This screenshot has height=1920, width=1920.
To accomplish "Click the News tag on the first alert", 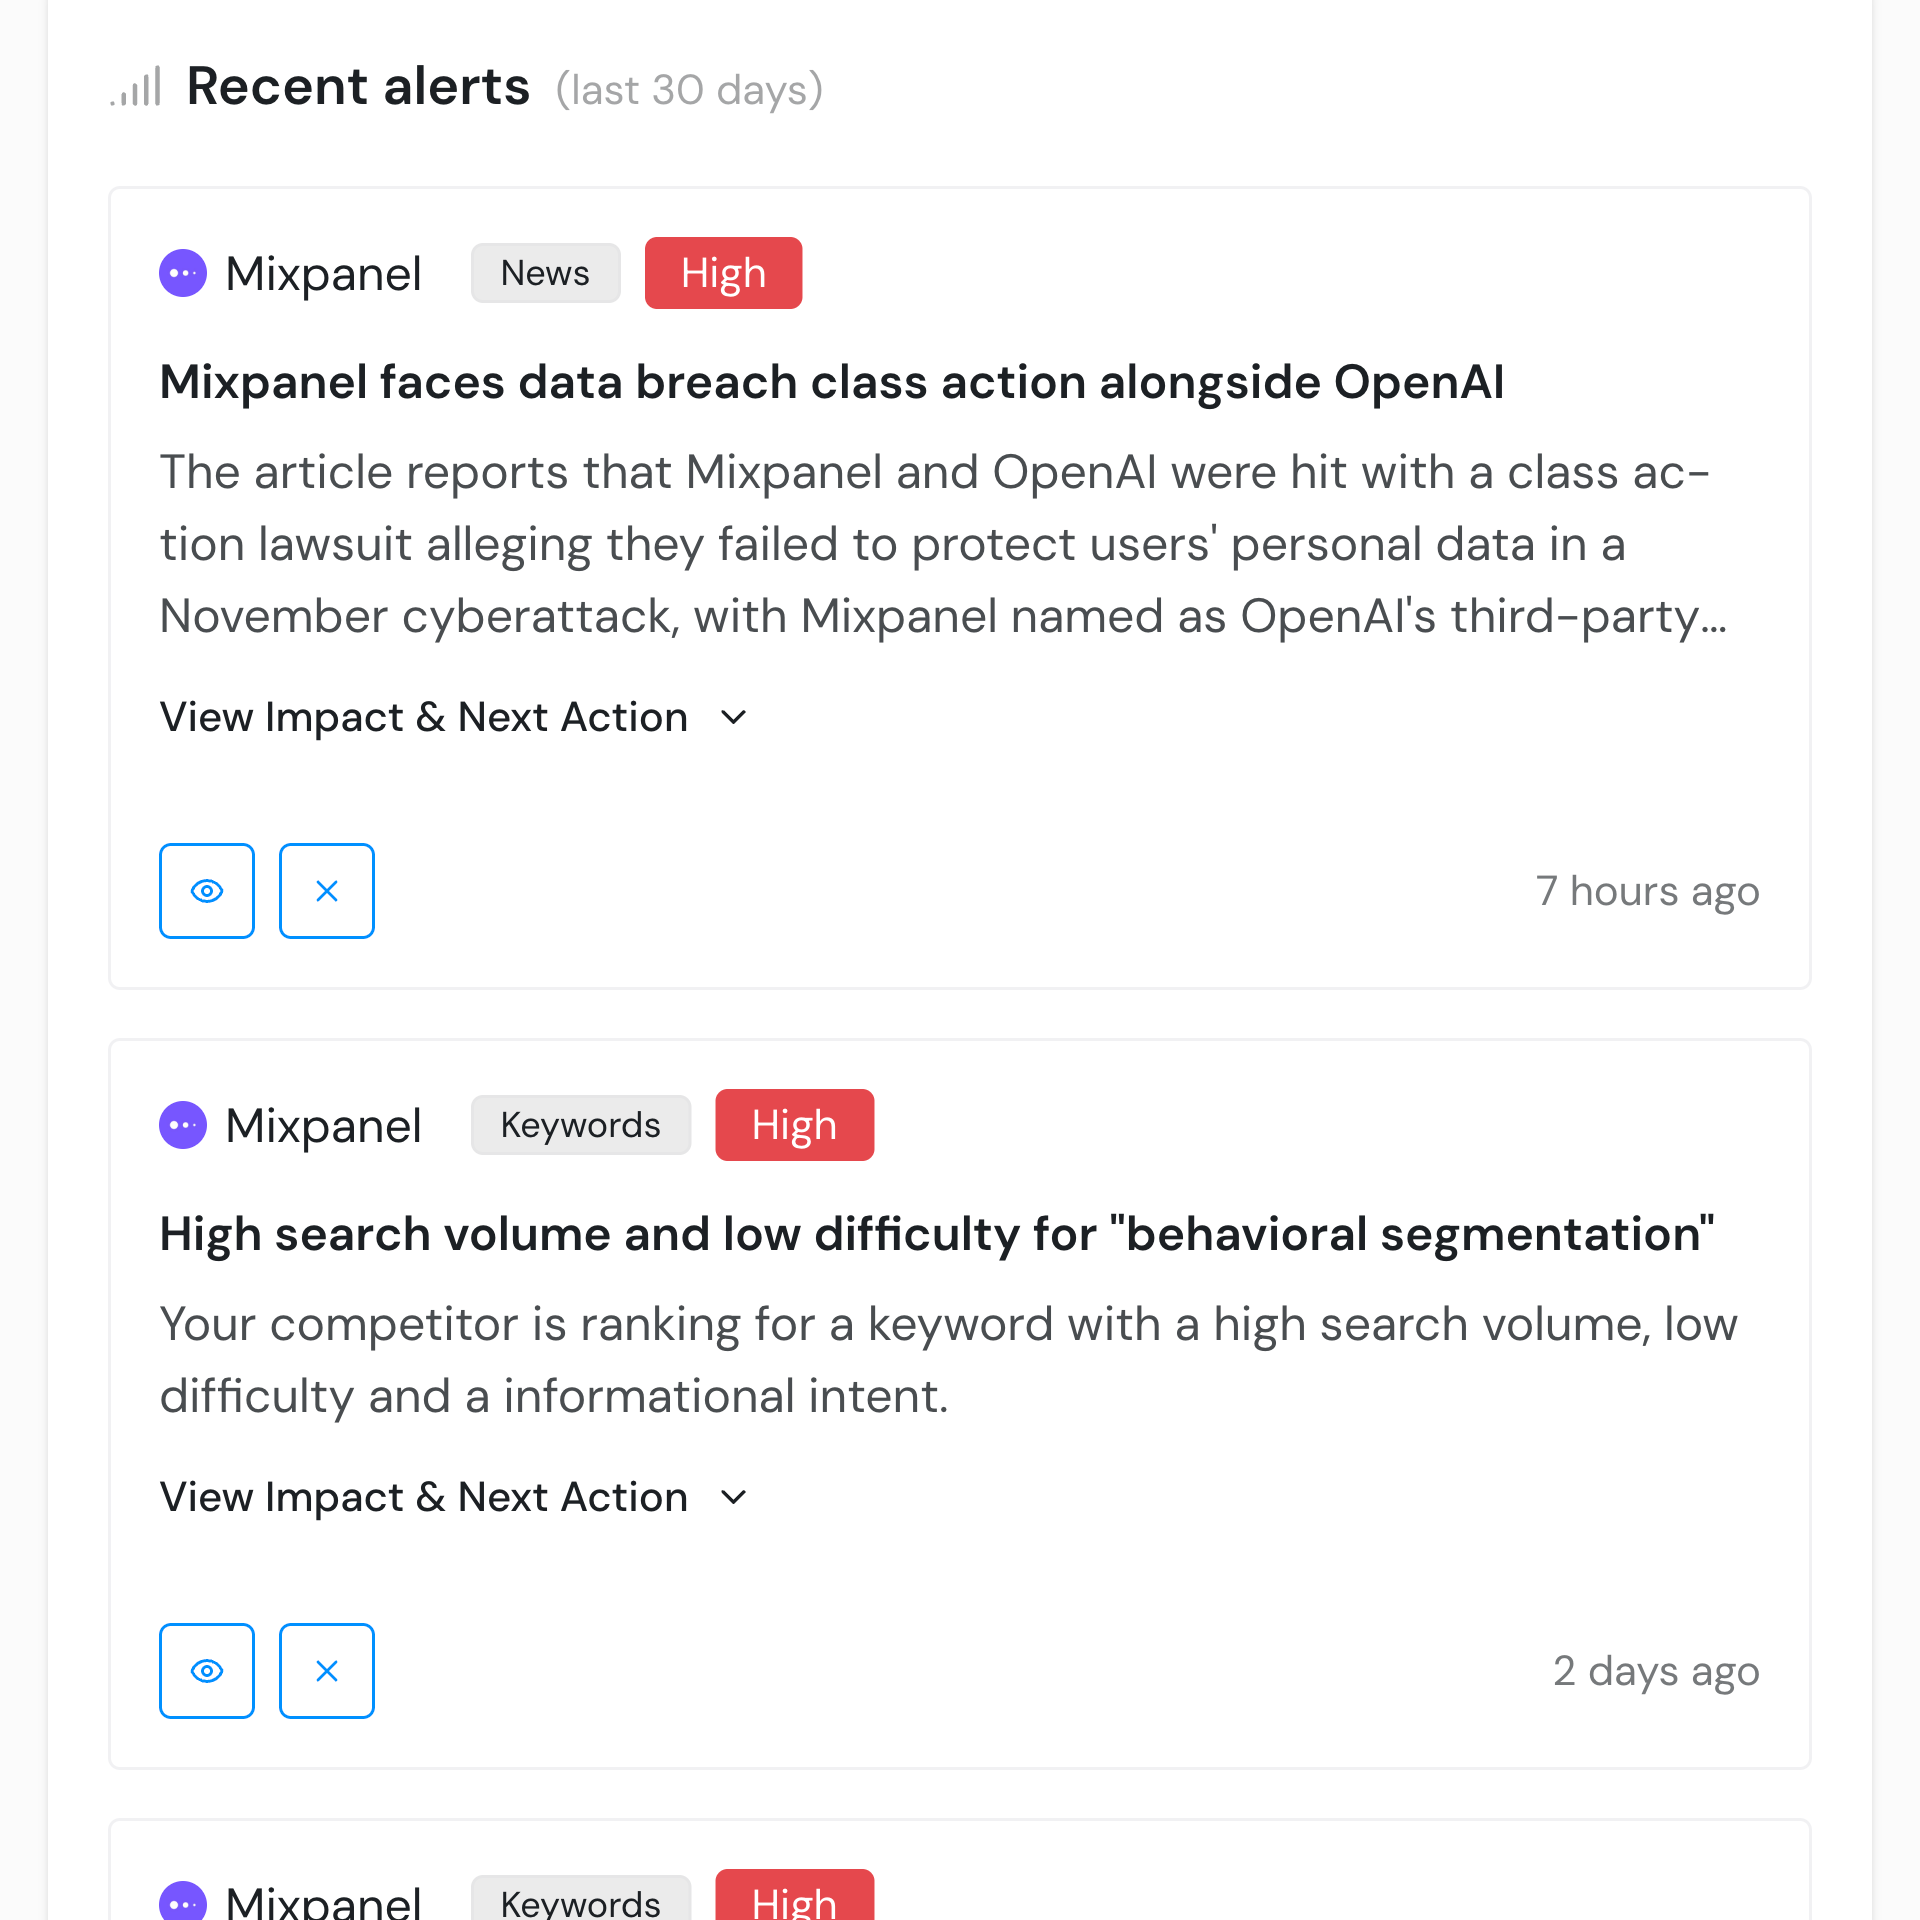I will [545, 273].
